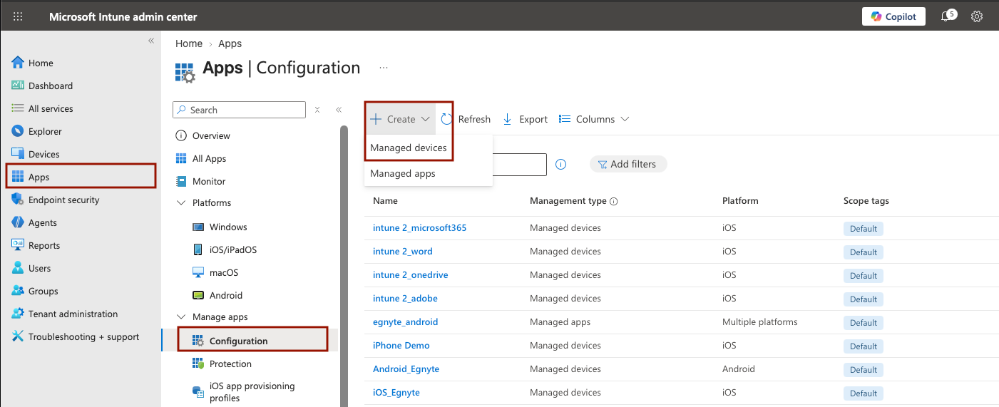The height and width of the screenshot is (407, 999).
Task: Click the Export download icon
Action: click(x=508, y=119)
